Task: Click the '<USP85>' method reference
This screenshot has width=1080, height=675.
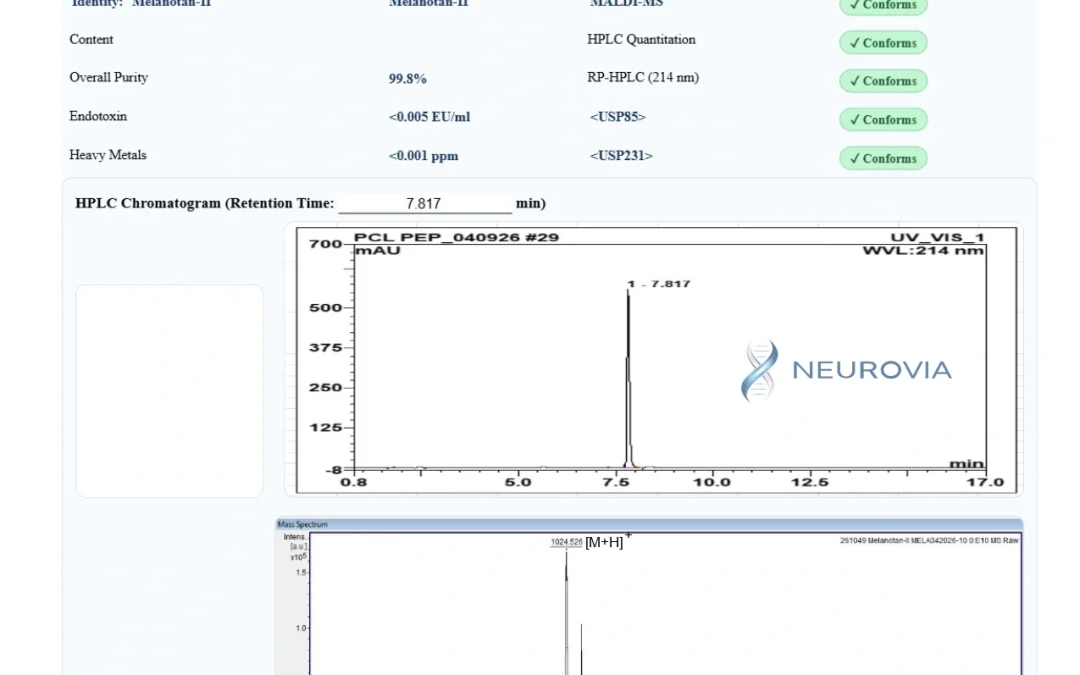Action: tap(618, 116)
